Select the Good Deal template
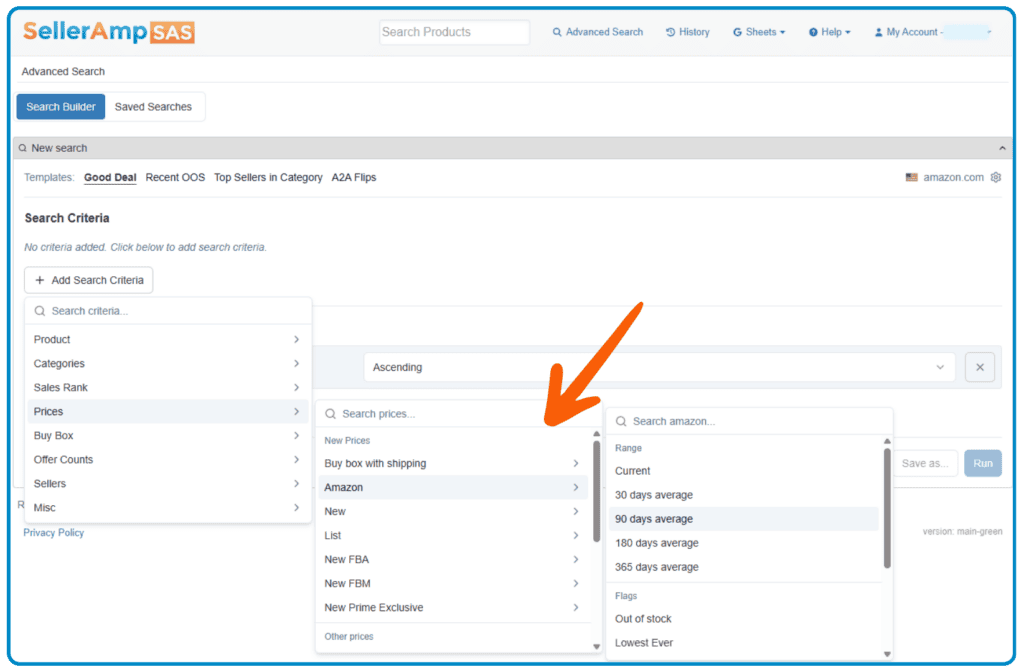The image size is (1024, 672). (110, 178)
